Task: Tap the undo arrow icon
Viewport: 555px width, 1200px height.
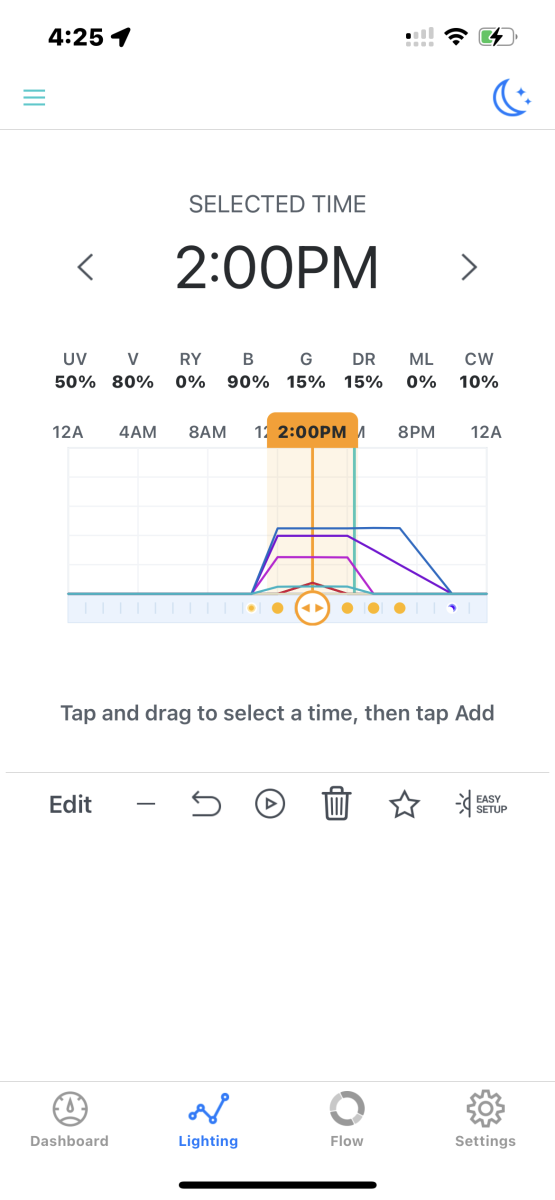Action: coord(206,804)
